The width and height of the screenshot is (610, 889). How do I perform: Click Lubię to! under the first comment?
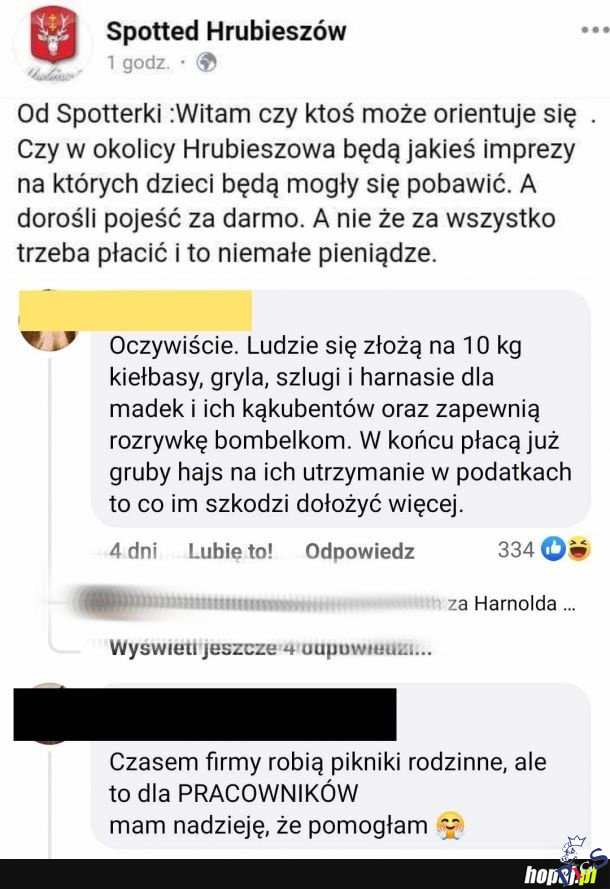[230, 551]
